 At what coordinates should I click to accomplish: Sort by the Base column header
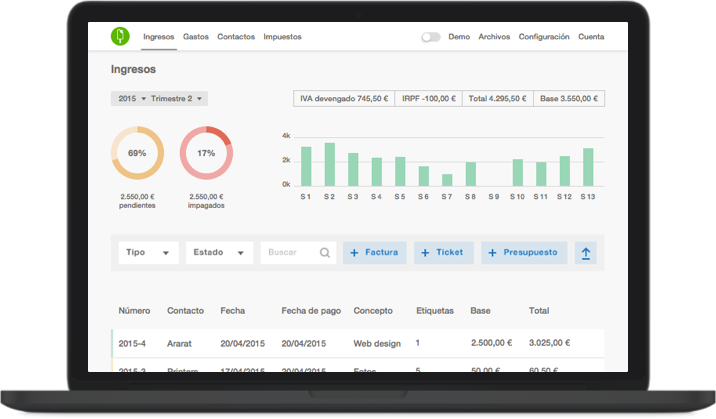pyautogui.click(x=480, y=311)
